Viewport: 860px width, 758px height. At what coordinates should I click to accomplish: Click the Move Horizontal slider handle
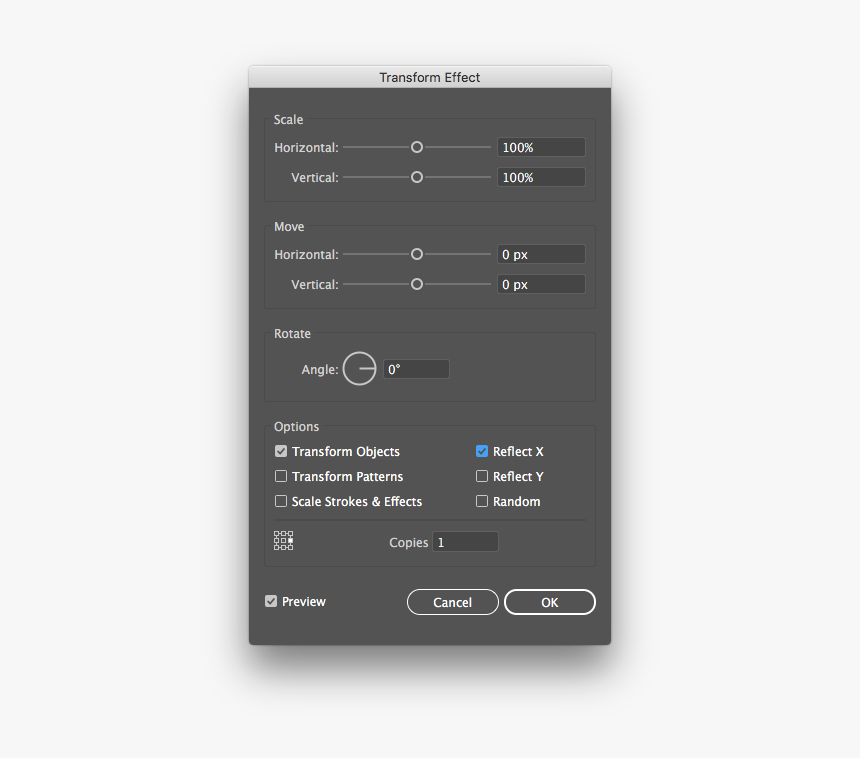(x=417, y=254)
